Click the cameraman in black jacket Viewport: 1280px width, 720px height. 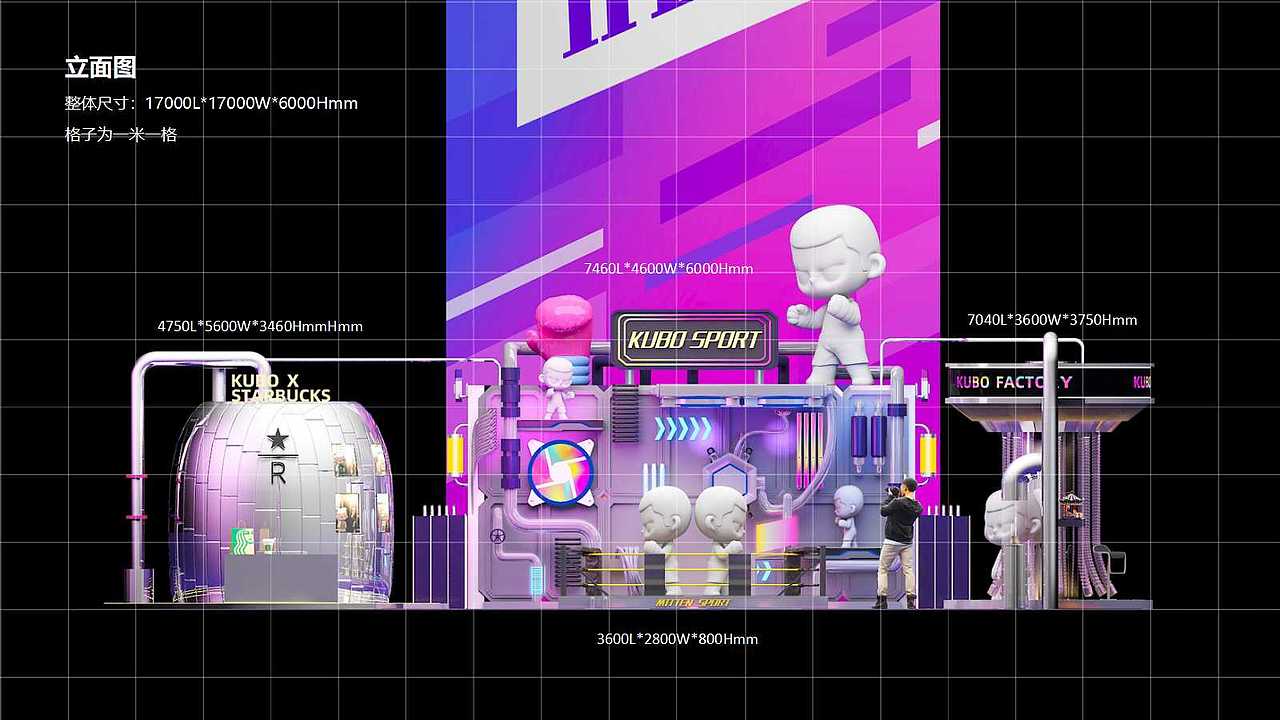coord(899,543)
